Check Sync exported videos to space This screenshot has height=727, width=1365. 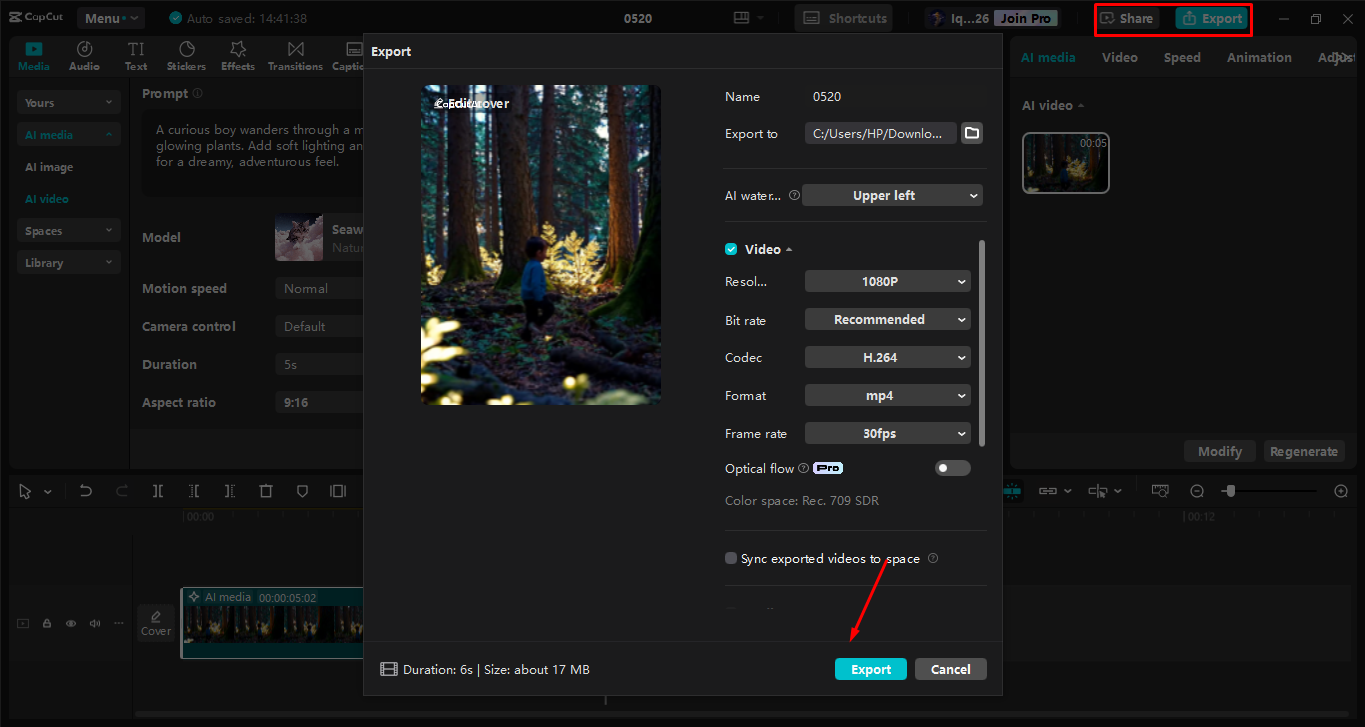tap(730, 558)
